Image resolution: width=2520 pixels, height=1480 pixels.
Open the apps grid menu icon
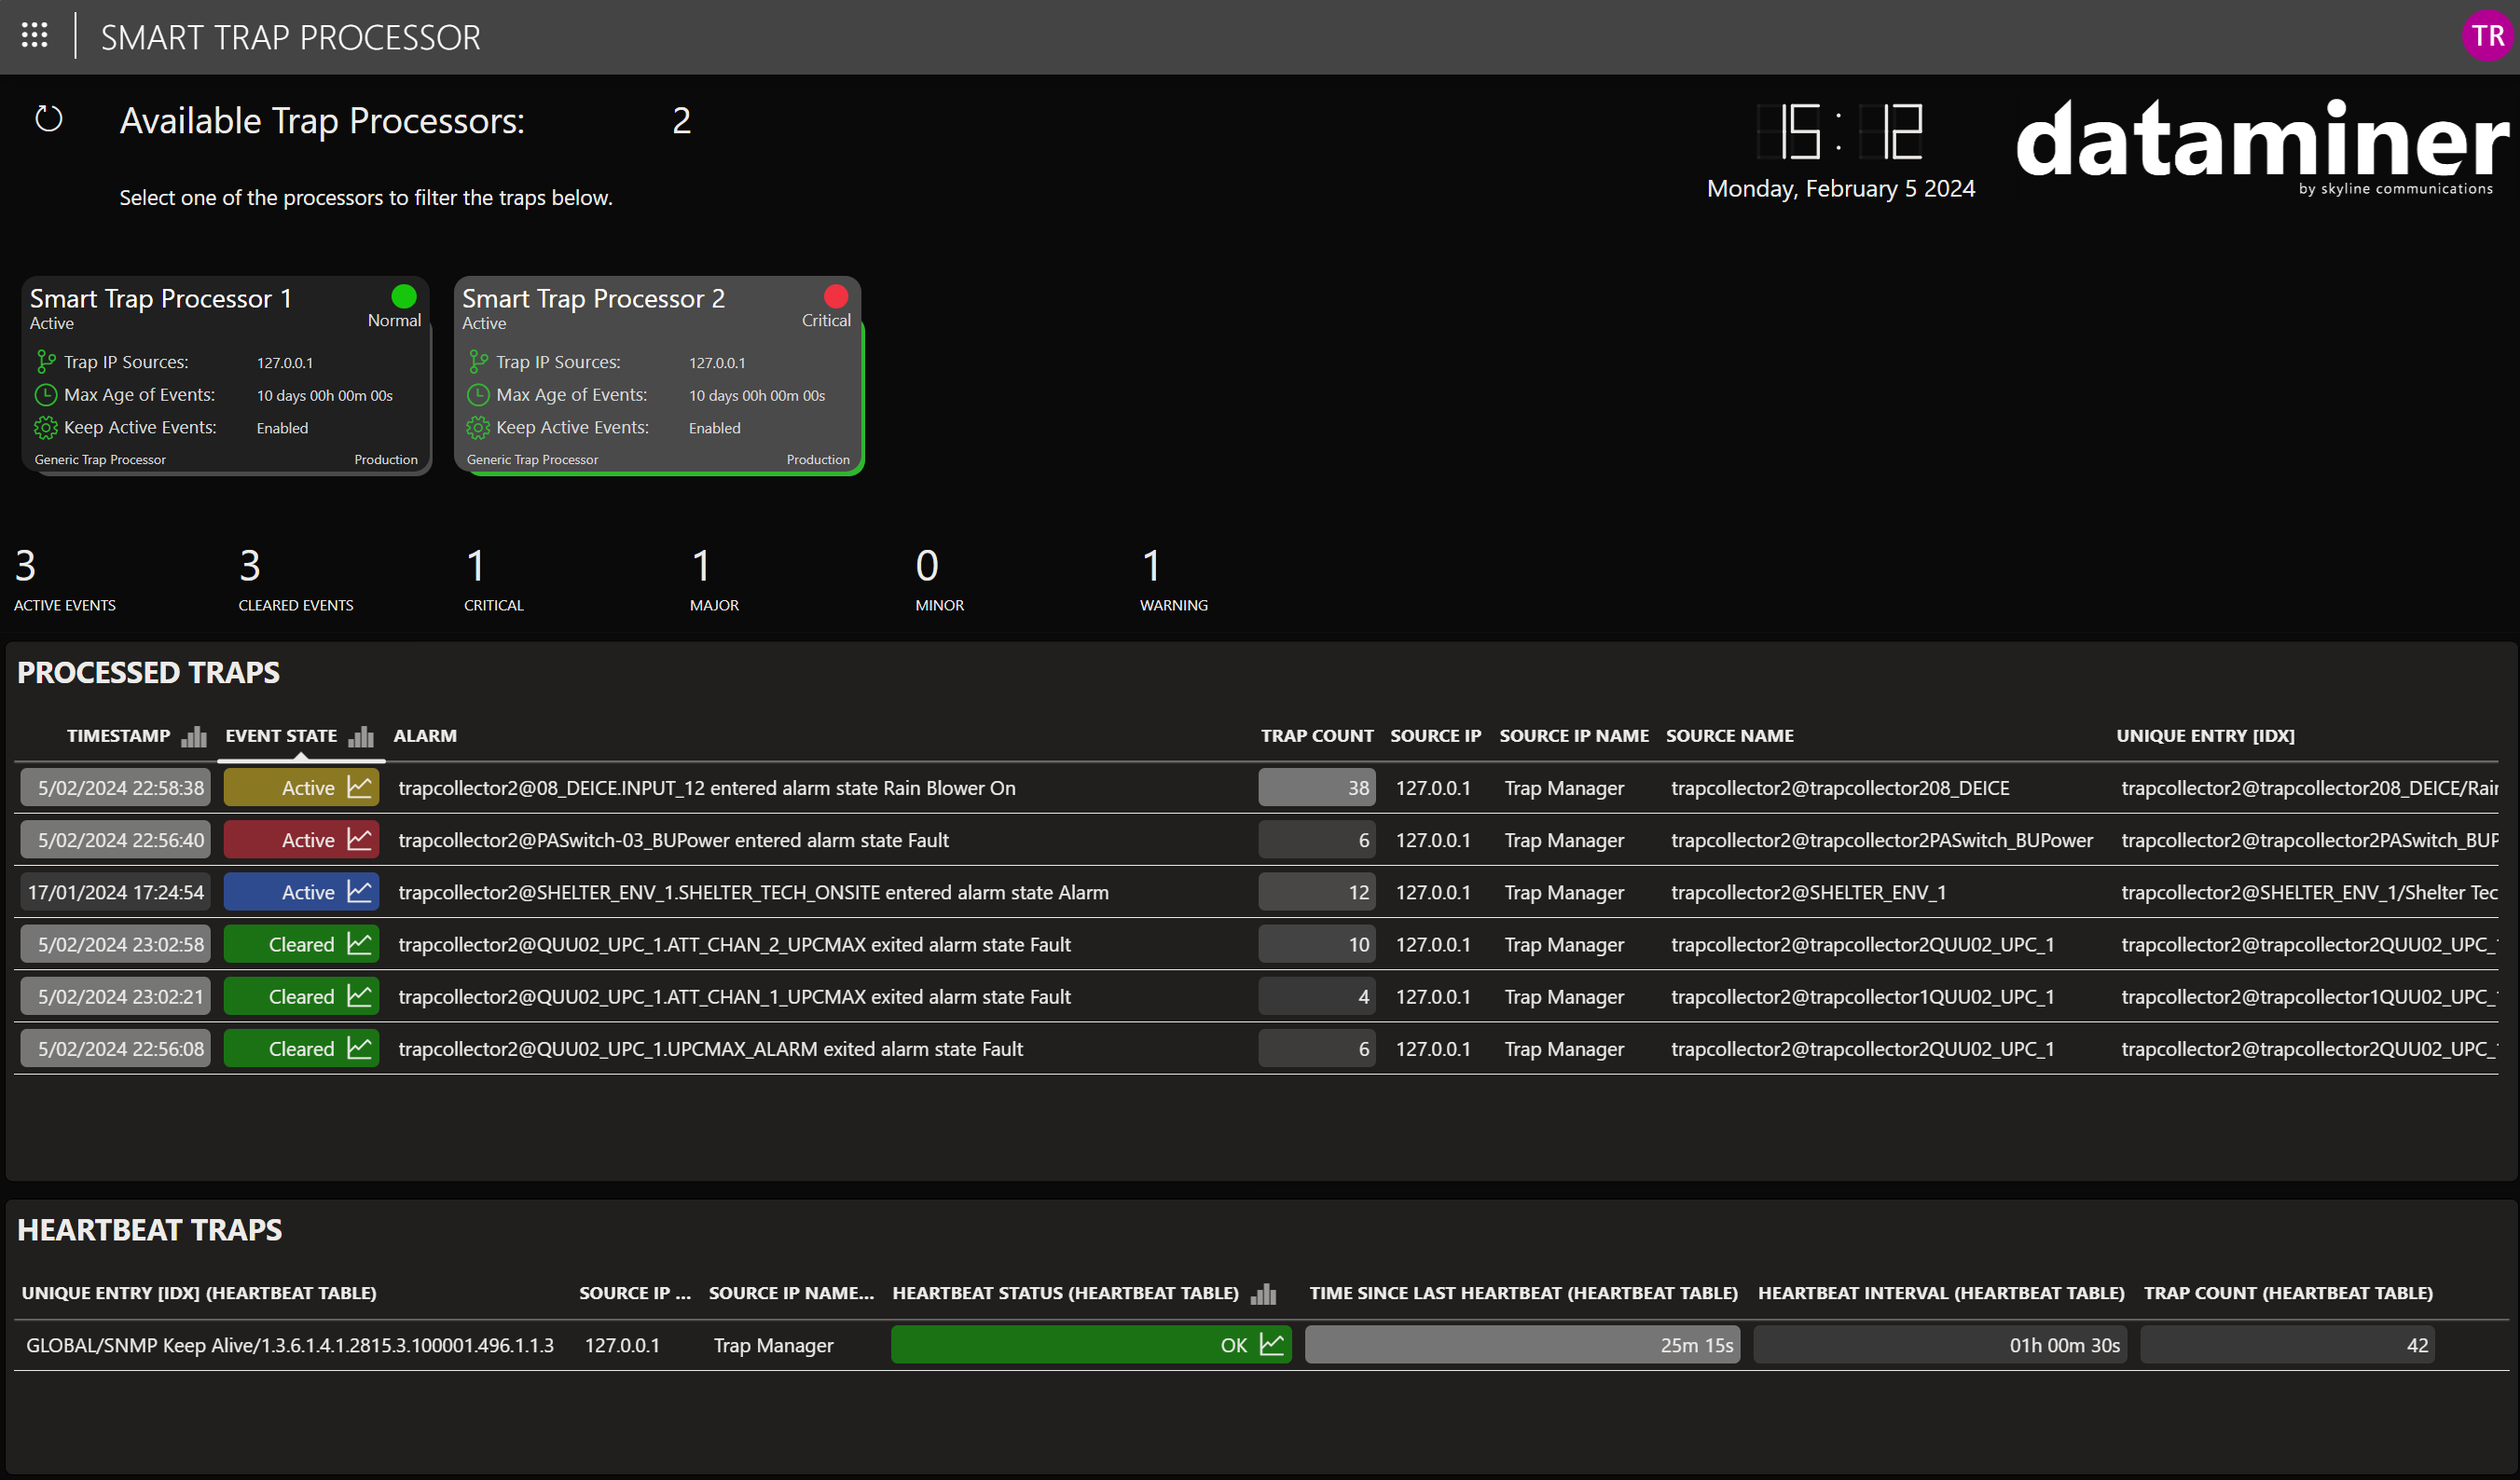[35, 36]
